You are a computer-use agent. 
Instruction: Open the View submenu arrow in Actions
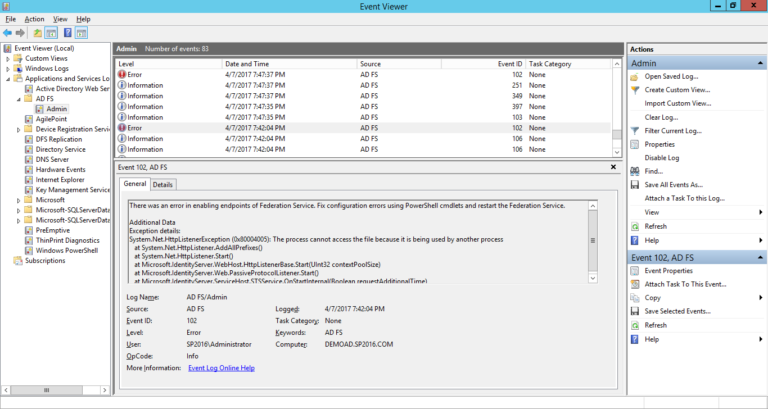pos(761,212)
